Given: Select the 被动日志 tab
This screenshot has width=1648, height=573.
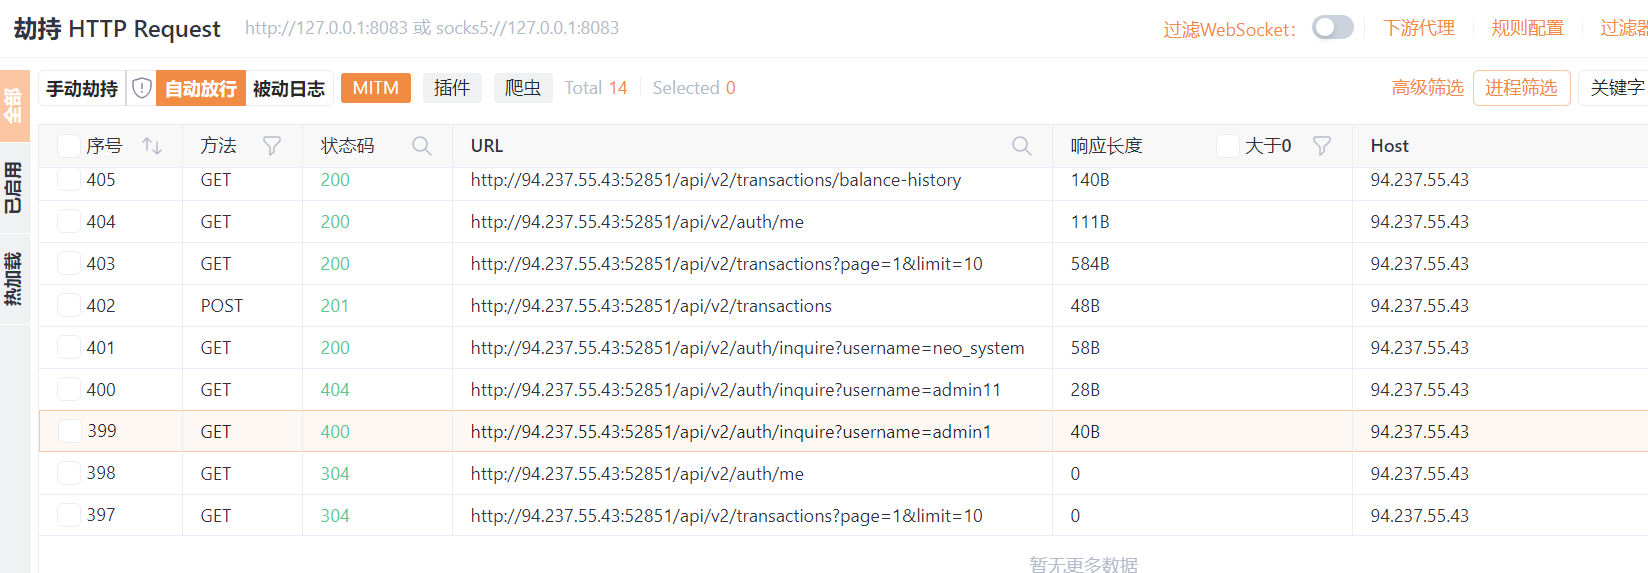Looking at the screenshot, I should 289,88.
